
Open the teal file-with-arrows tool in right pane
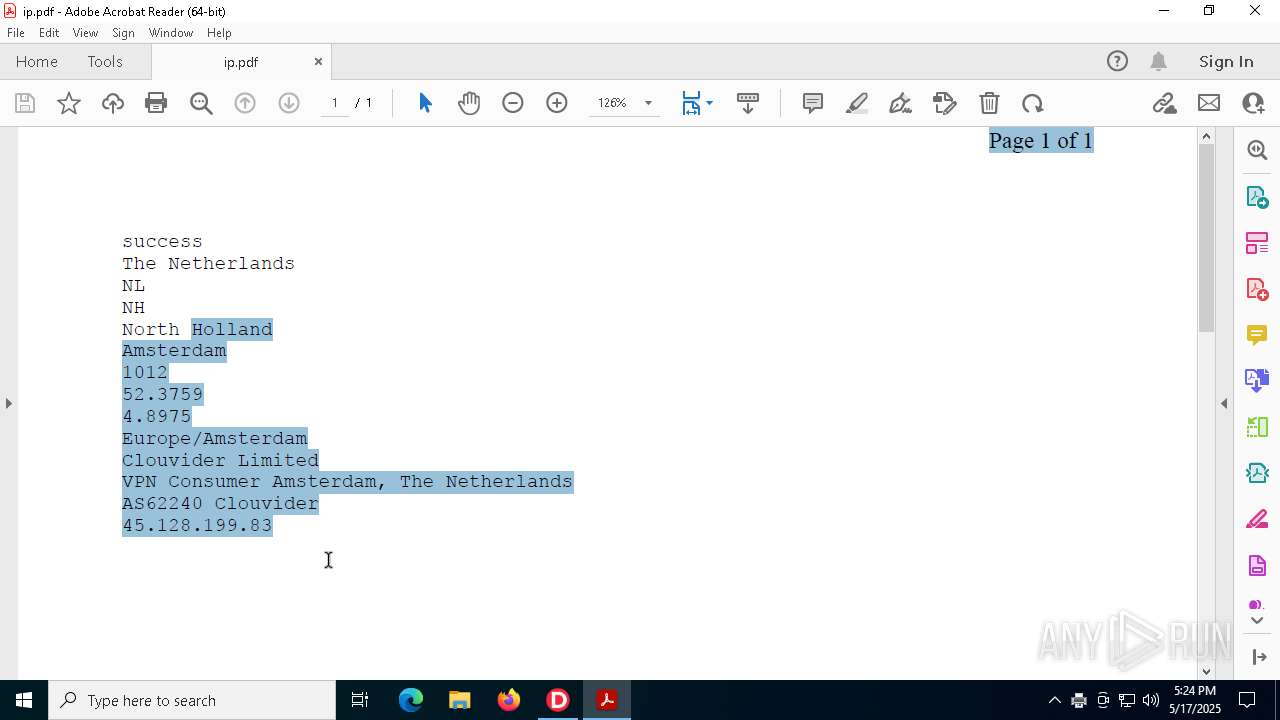[1257, 473]
